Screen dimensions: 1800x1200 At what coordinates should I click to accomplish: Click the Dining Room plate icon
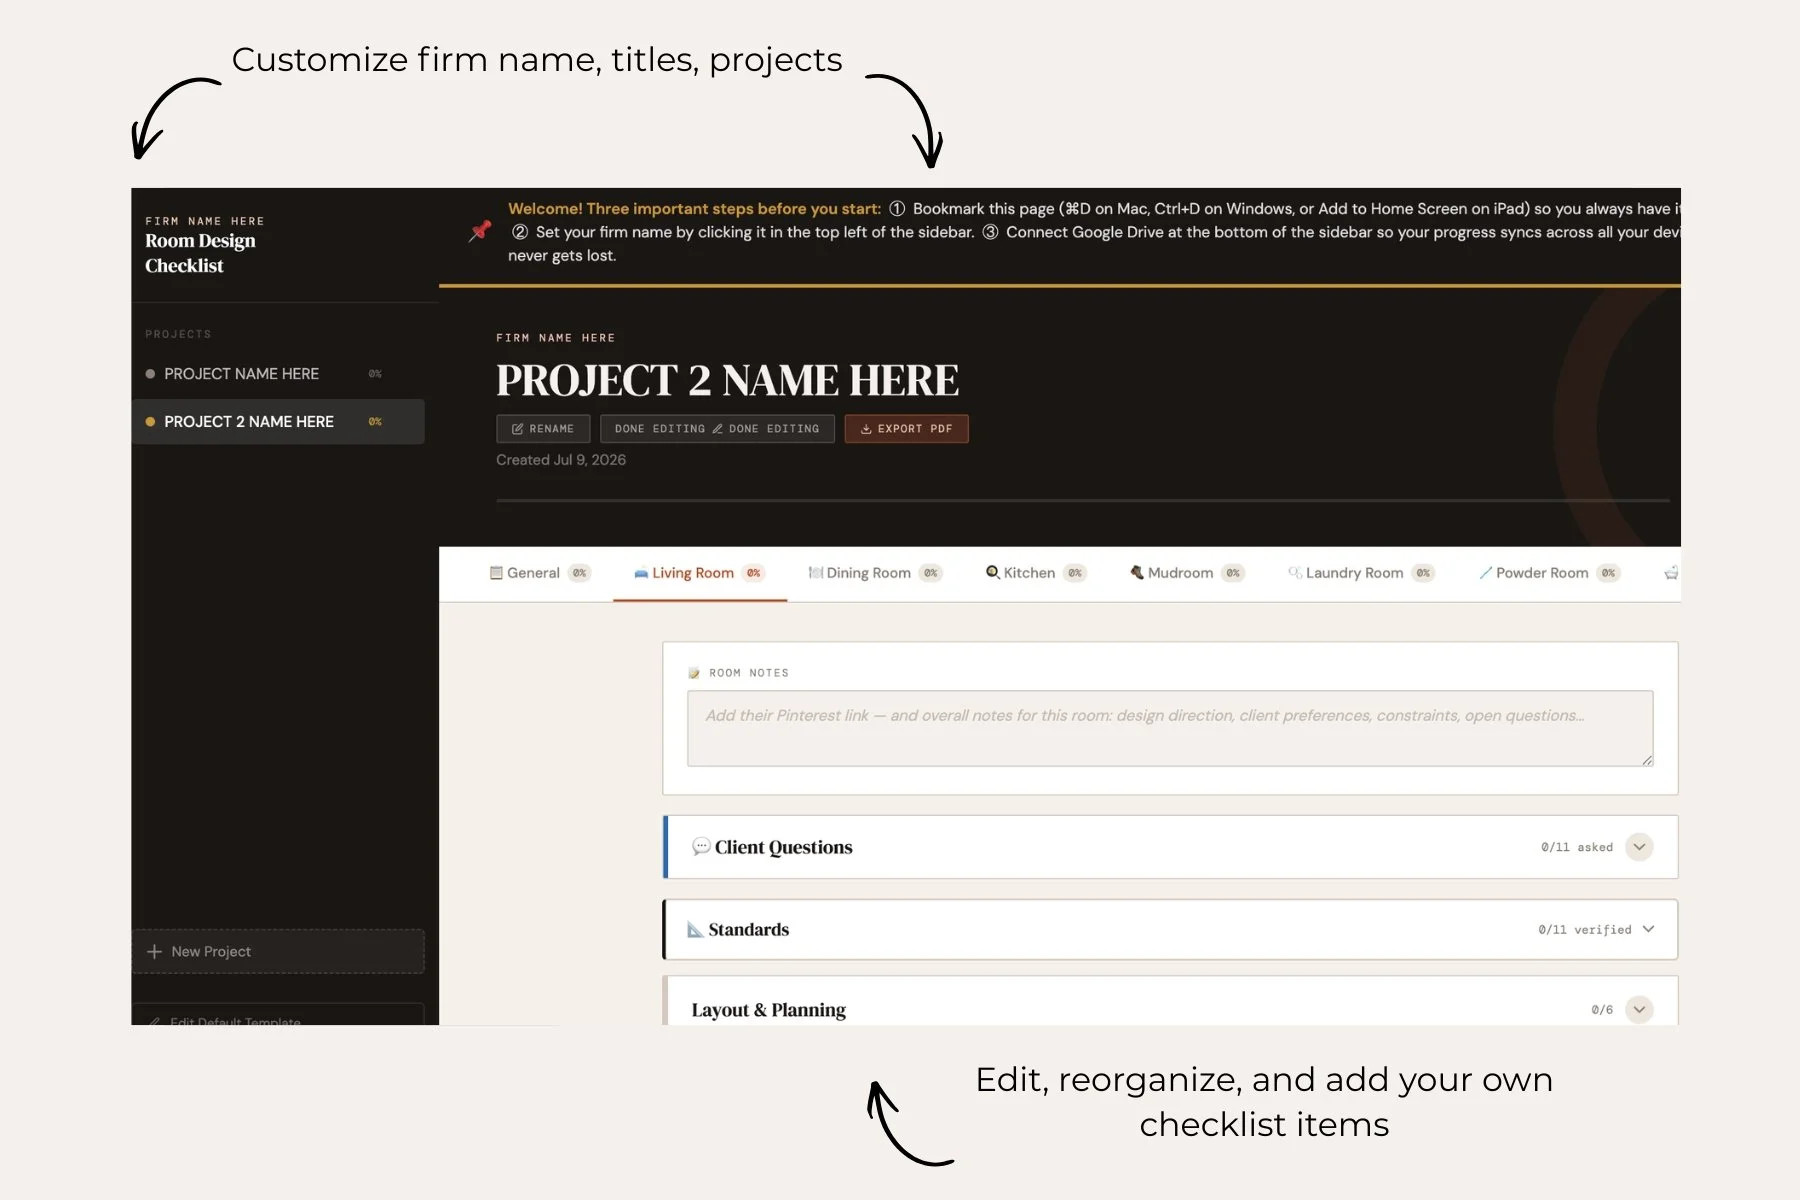pyautogui.click(x=816, y=573)
